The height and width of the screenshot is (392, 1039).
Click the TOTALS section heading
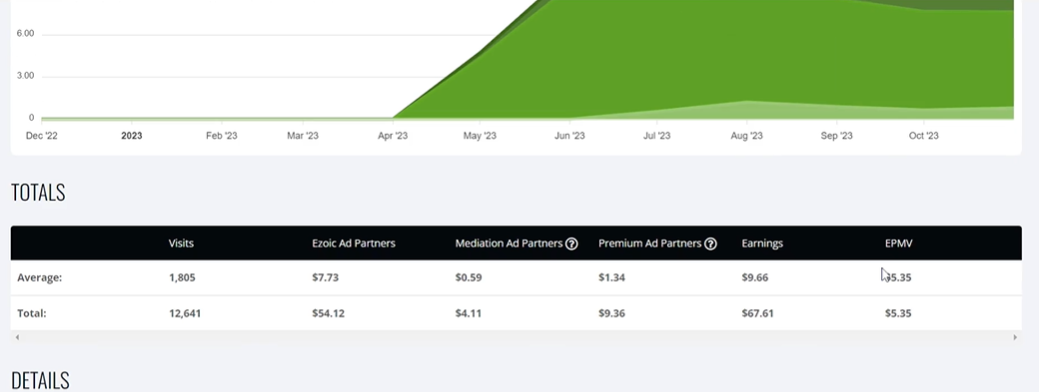click(x=38, y=193)
